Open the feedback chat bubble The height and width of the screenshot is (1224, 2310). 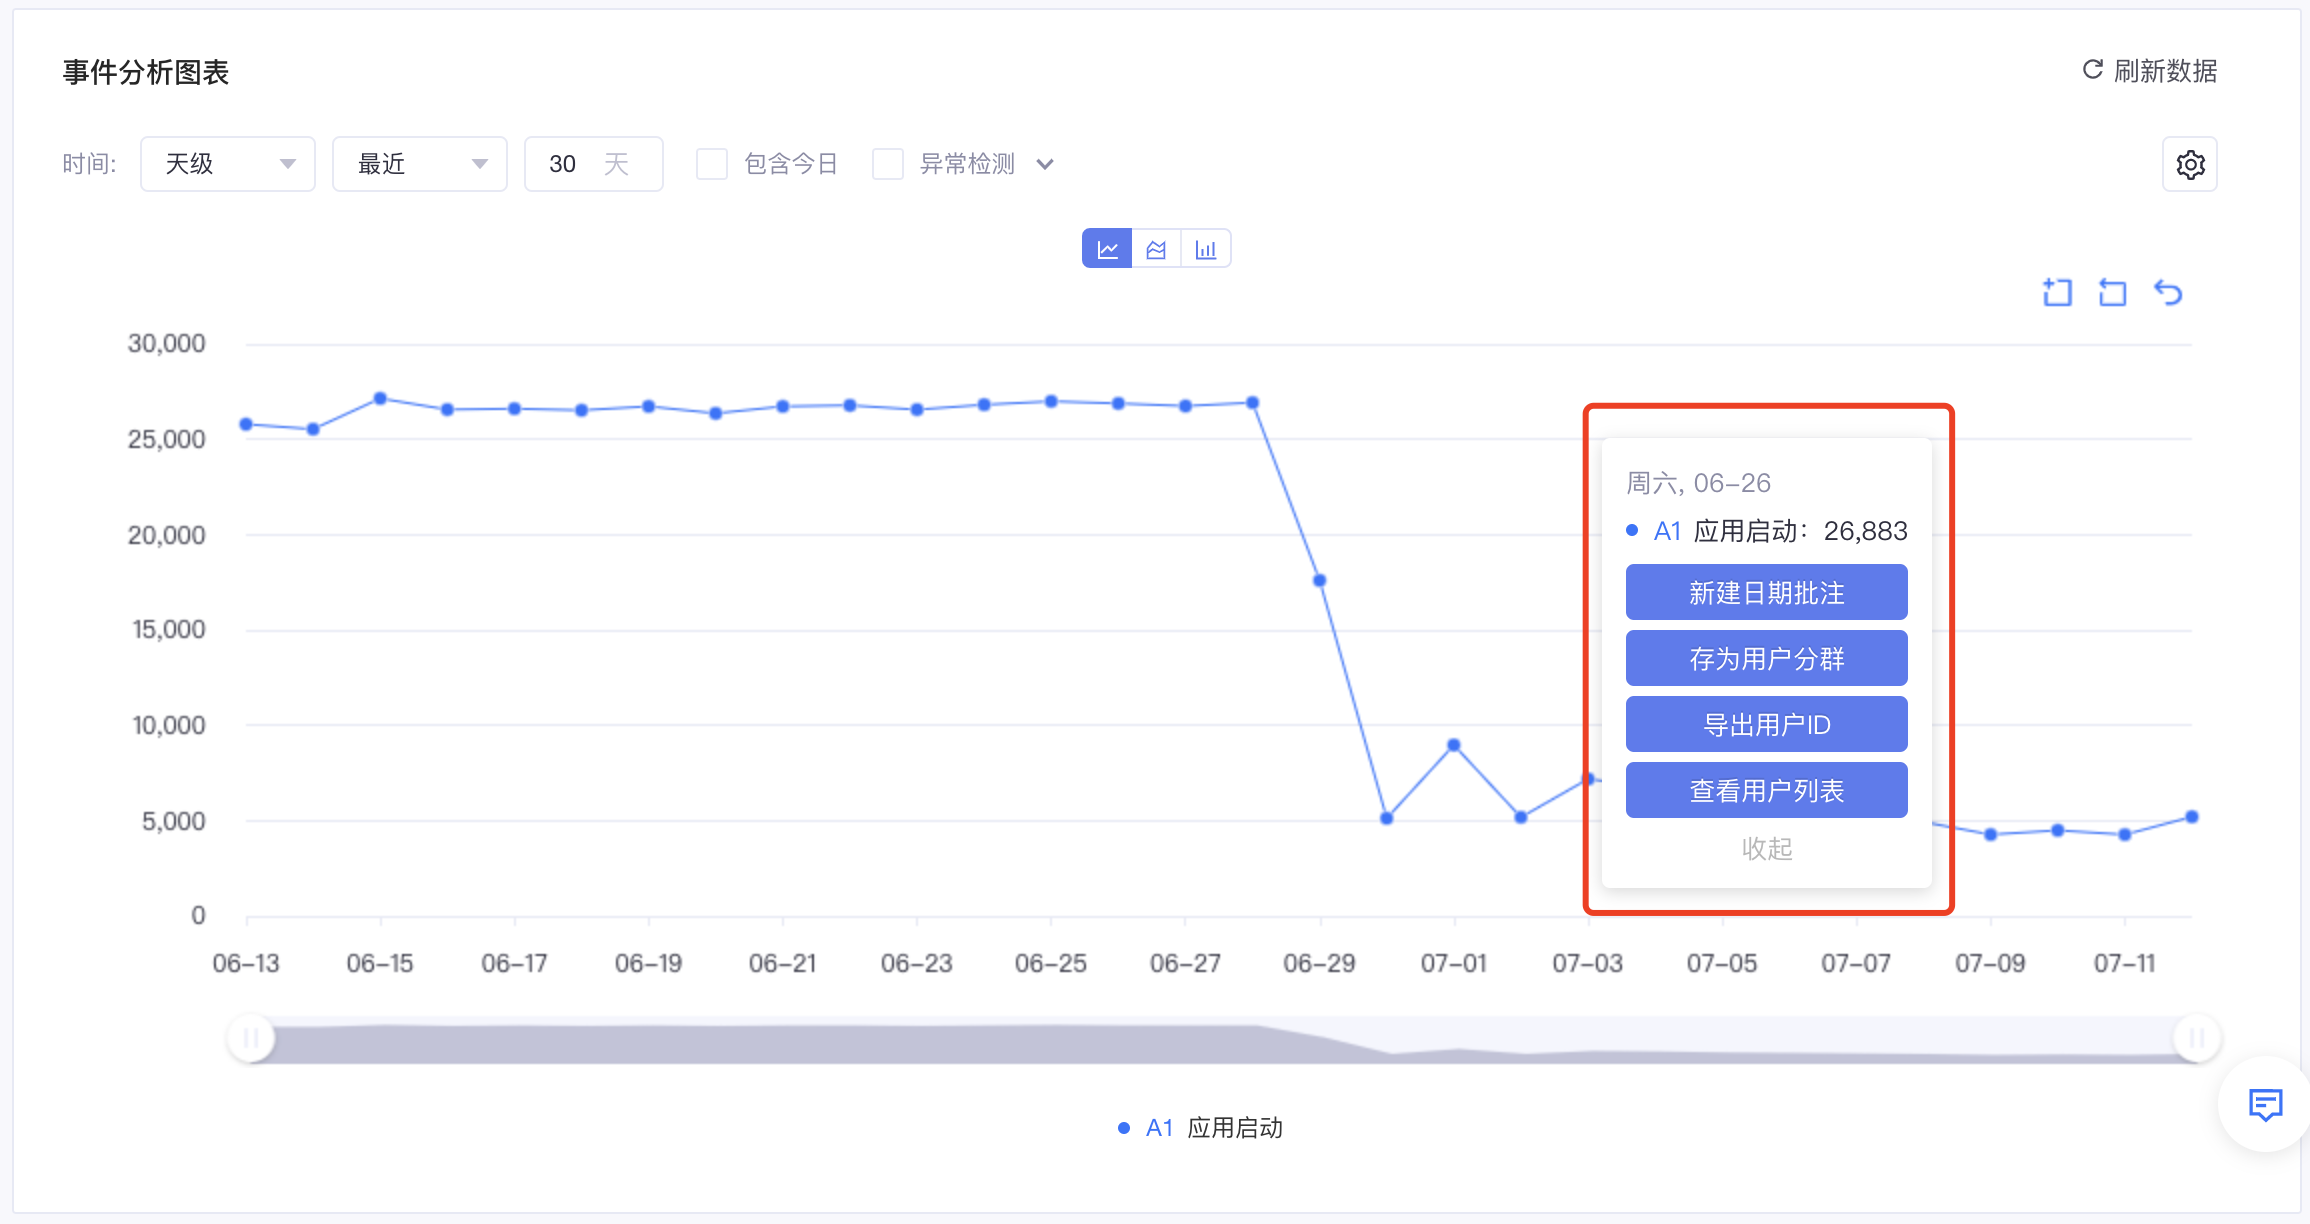(x=2265, y=1105)
